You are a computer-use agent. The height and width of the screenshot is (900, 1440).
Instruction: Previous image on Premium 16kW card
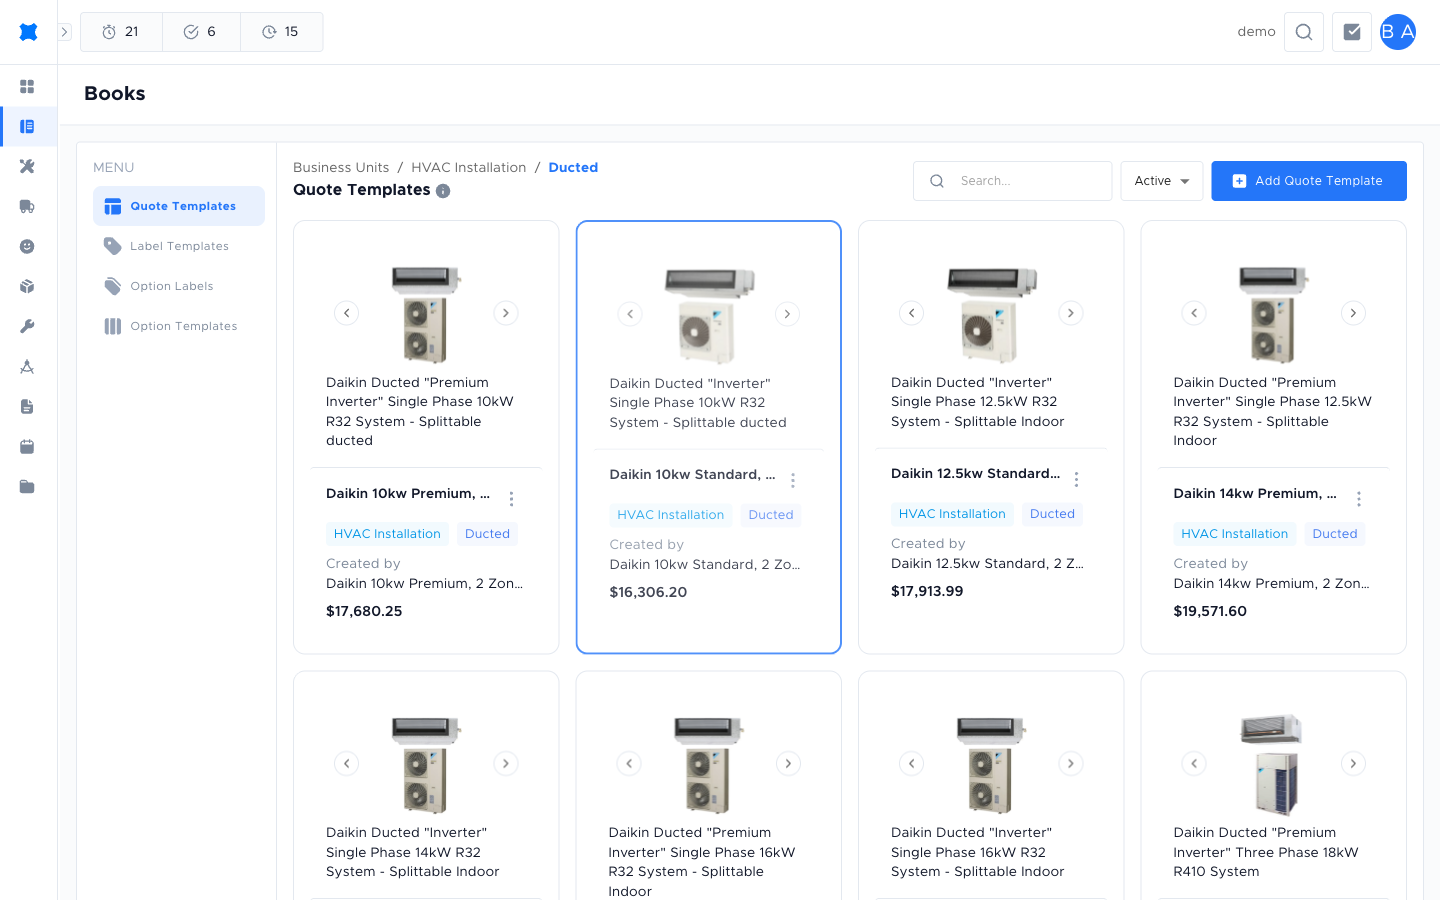click(x=629, y=764)
